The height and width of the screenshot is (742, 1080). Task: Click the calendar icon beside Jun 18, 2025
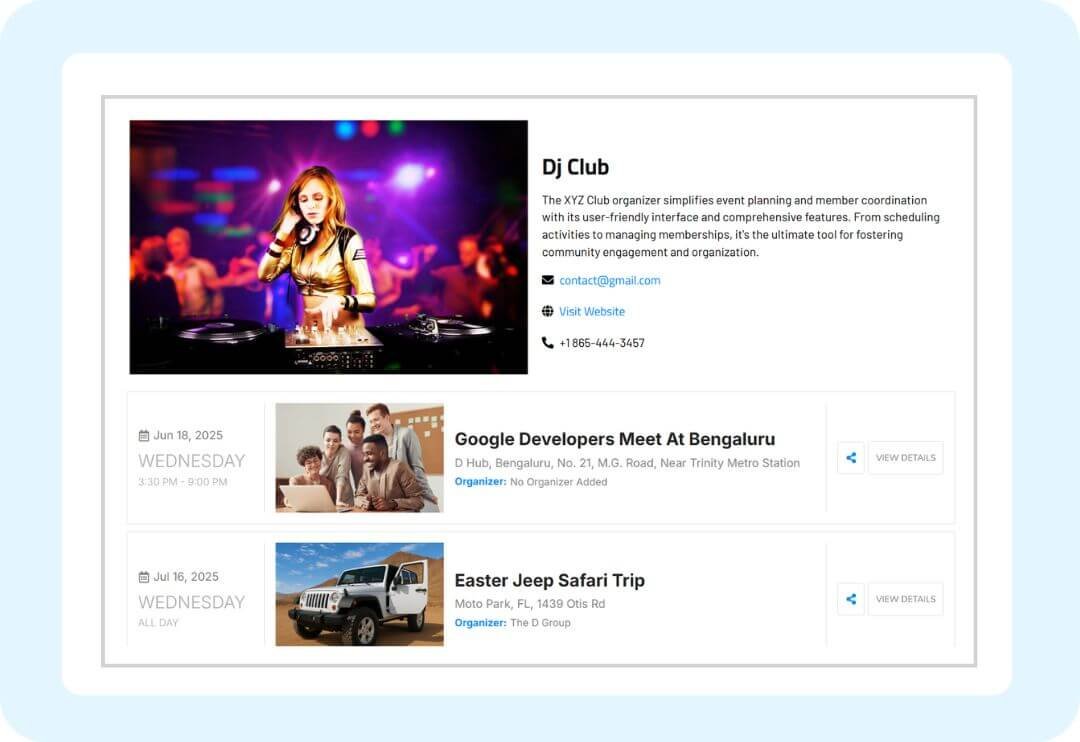144,436
